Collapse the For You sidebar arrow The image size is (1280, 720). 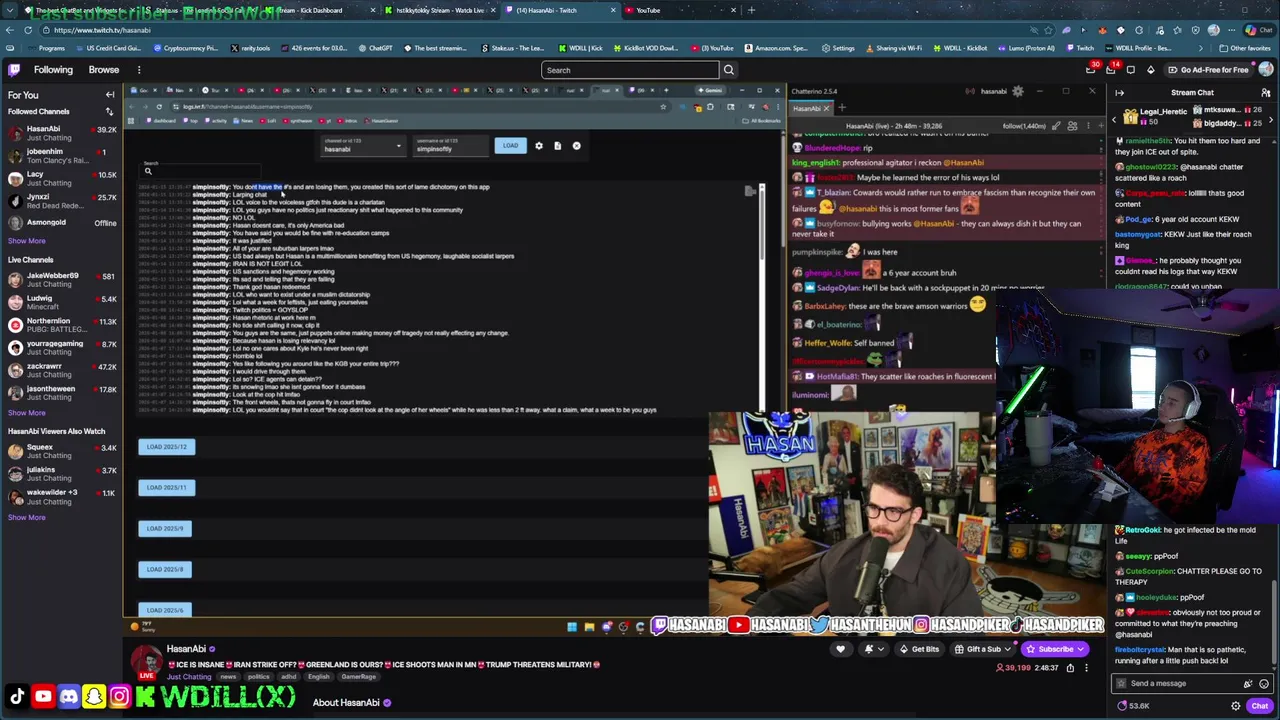(x=110, y=95)
